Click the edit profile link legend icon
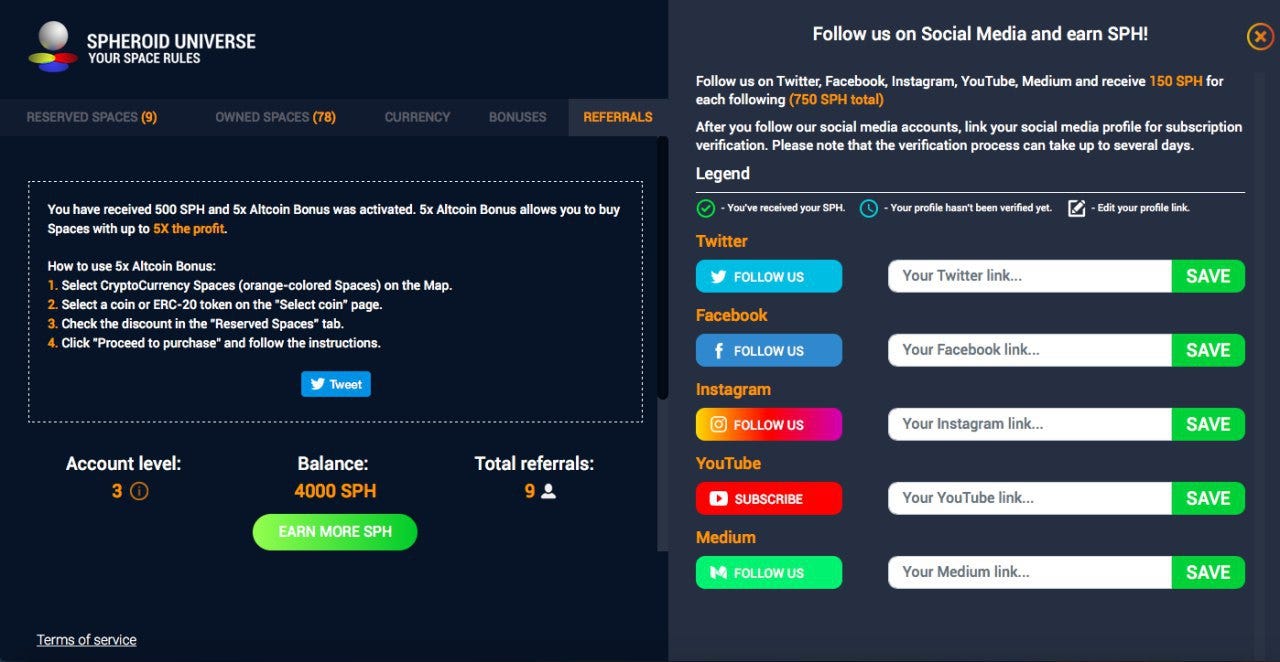This screenshot has height=662, width=1280. pyautogui.click(x=1076, y=208)
